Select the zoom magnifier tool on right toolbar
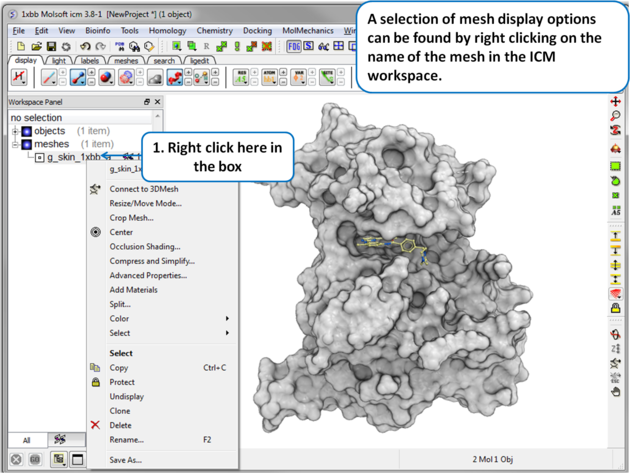Screen dimensions: 630x473 point(615,117)
